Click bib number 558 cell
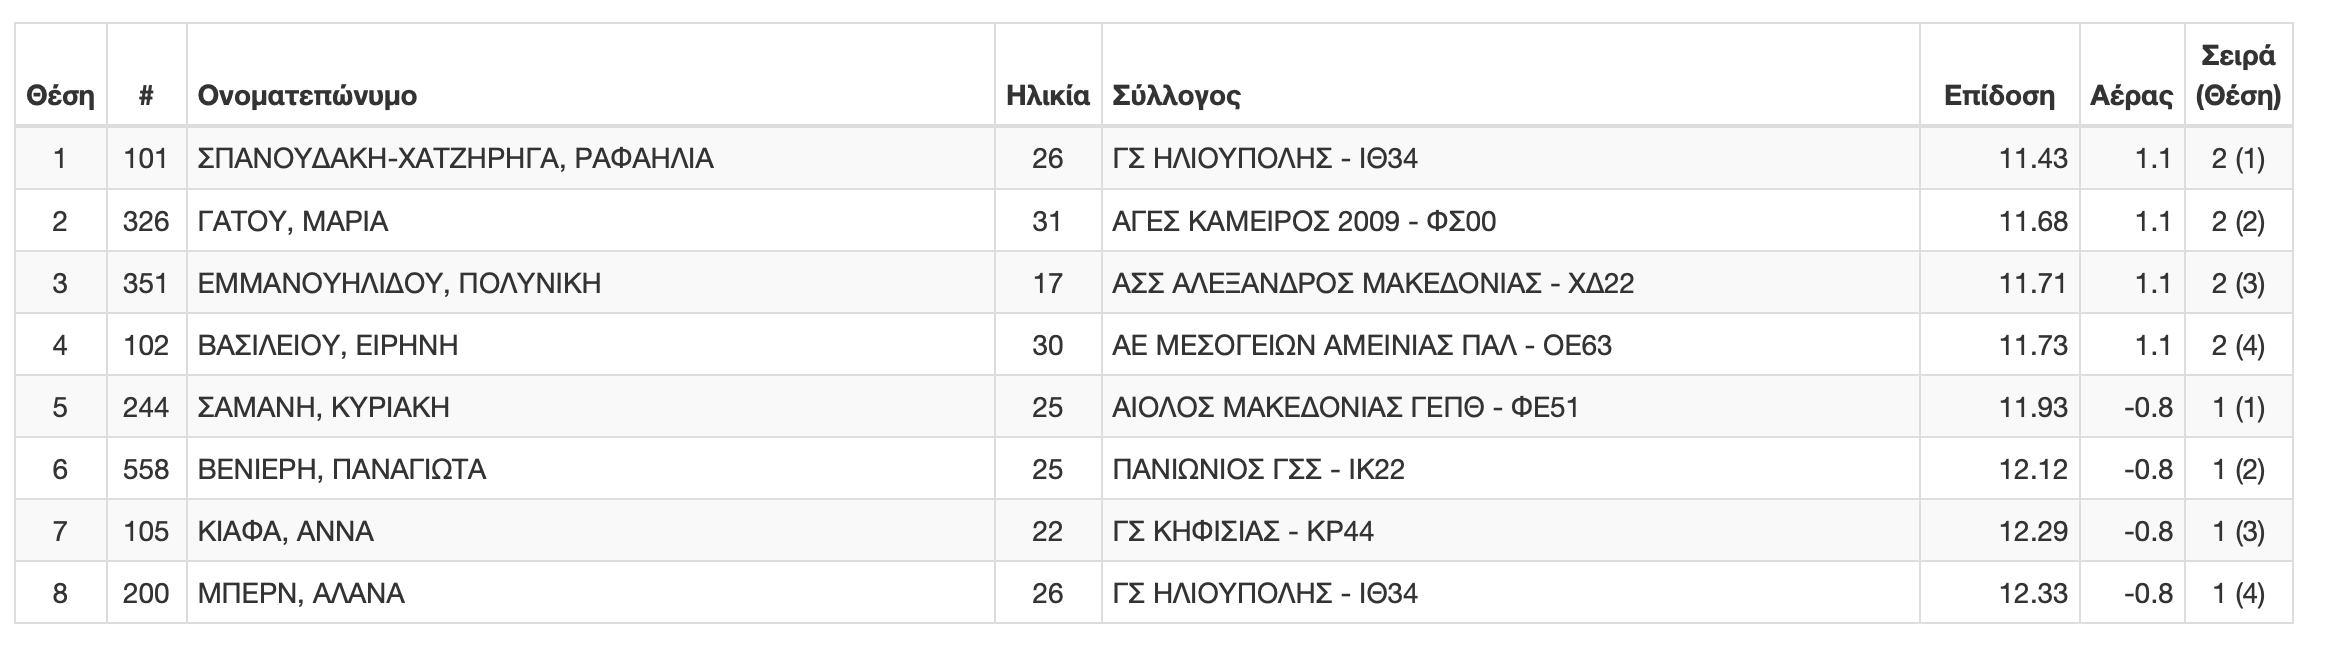 point(146,469)
